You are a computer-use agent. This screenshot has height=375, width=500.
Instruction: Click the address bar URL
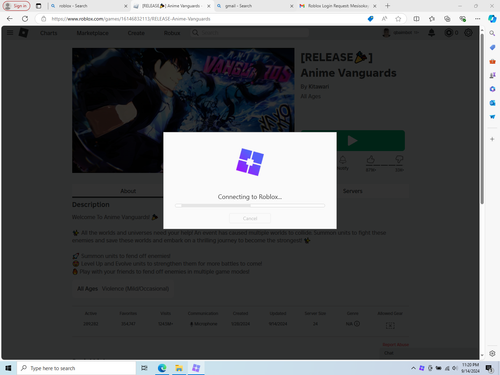point(131,19)
